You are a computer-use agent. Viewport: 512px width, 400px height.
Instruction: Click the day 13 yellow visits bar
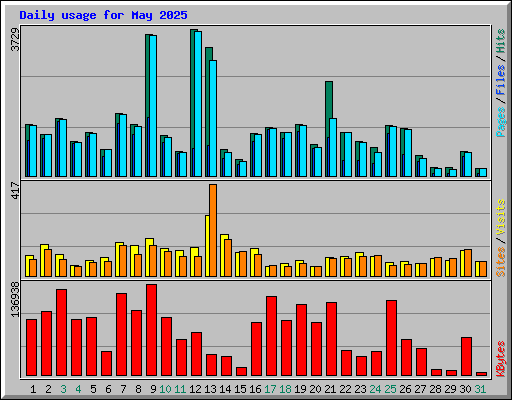(x=207, y=246)
